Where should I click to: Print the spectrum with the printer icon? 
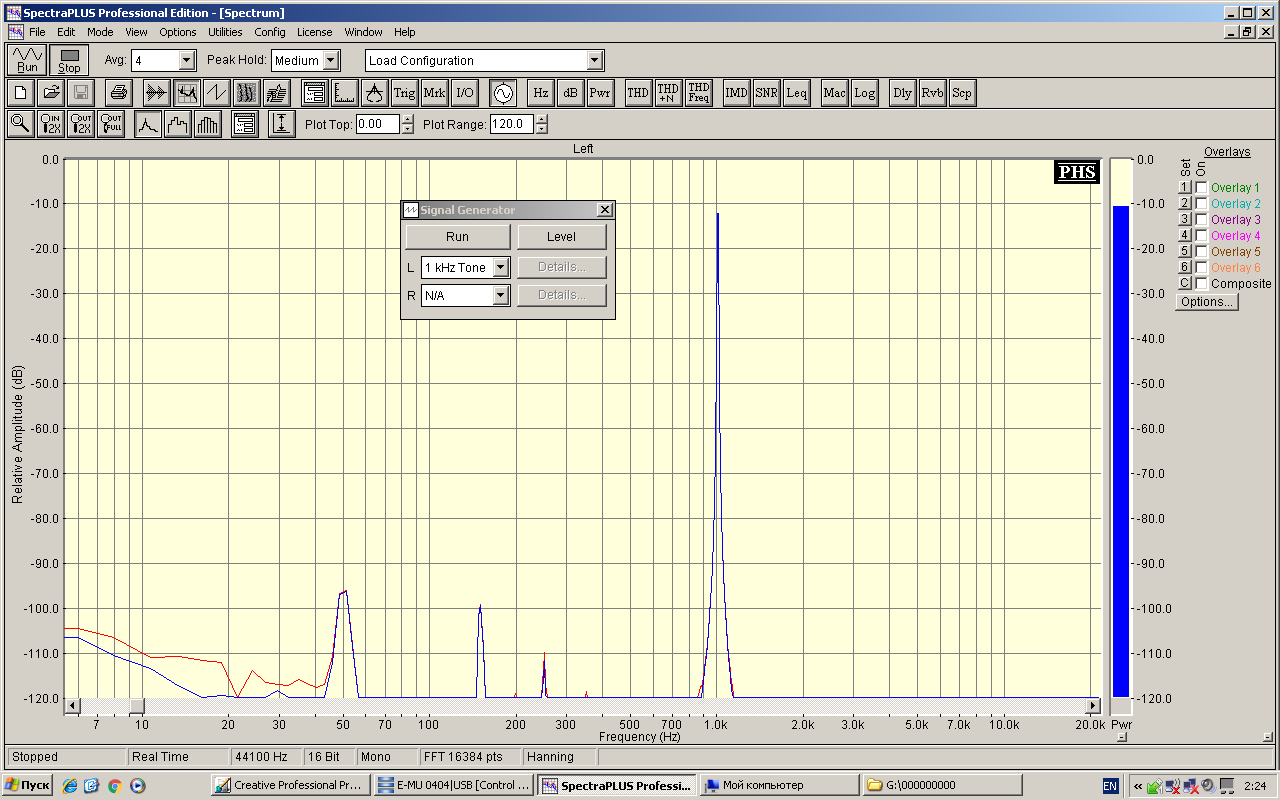click(119, 93)
